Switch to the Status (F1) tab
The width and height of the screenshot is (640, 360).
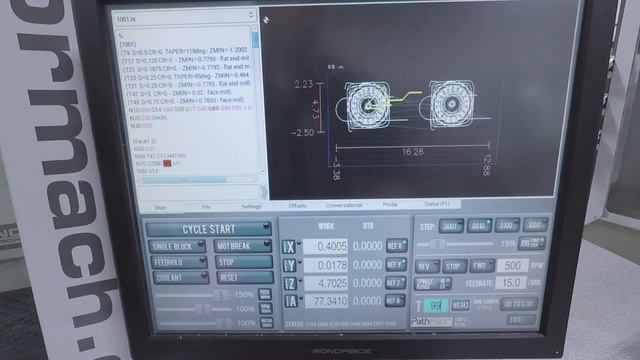point(437,204)
